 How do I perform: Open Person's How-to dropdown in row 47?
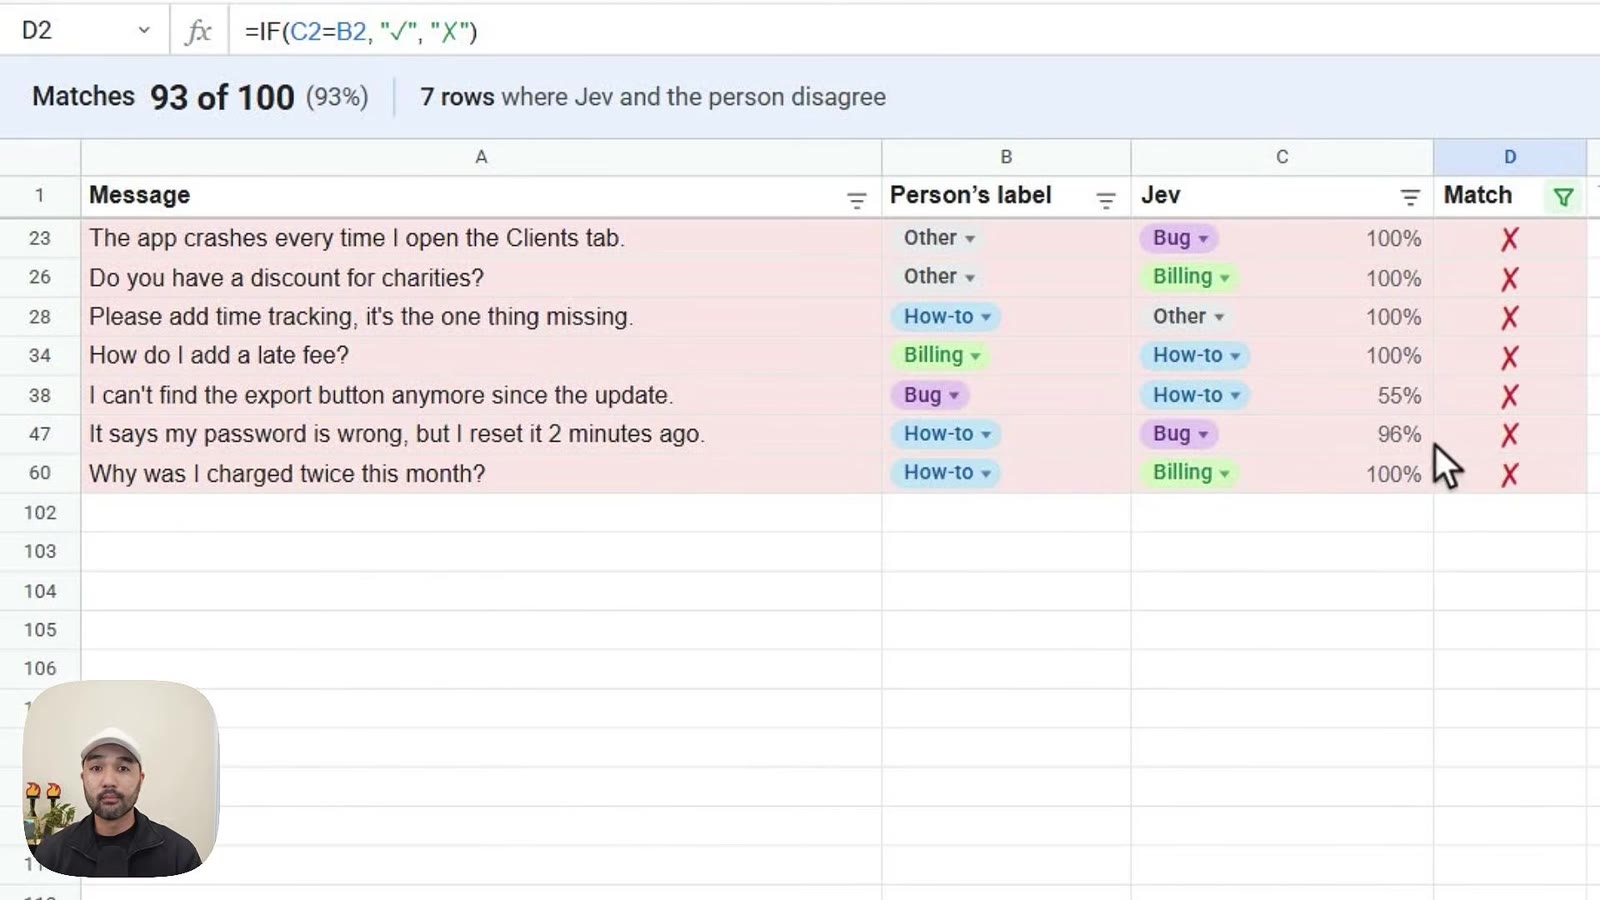(946, 434)
